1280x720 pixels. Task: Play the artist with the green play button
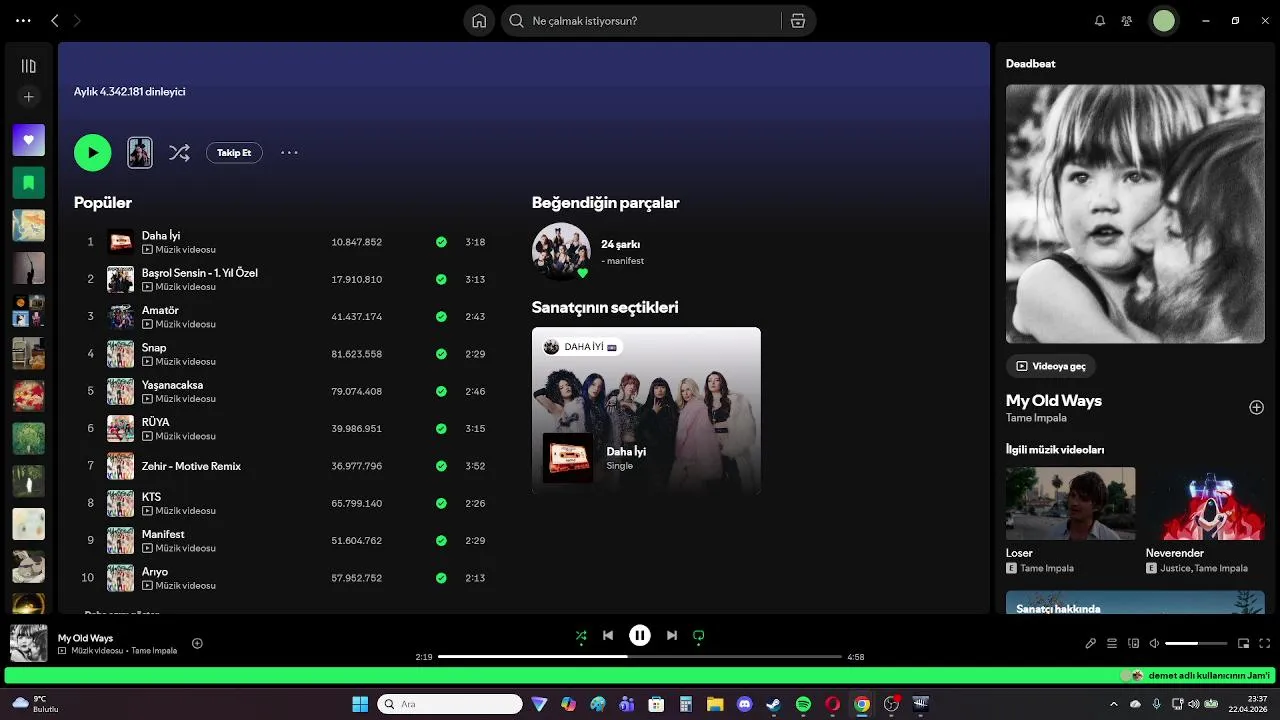click(x=92, y=153)
